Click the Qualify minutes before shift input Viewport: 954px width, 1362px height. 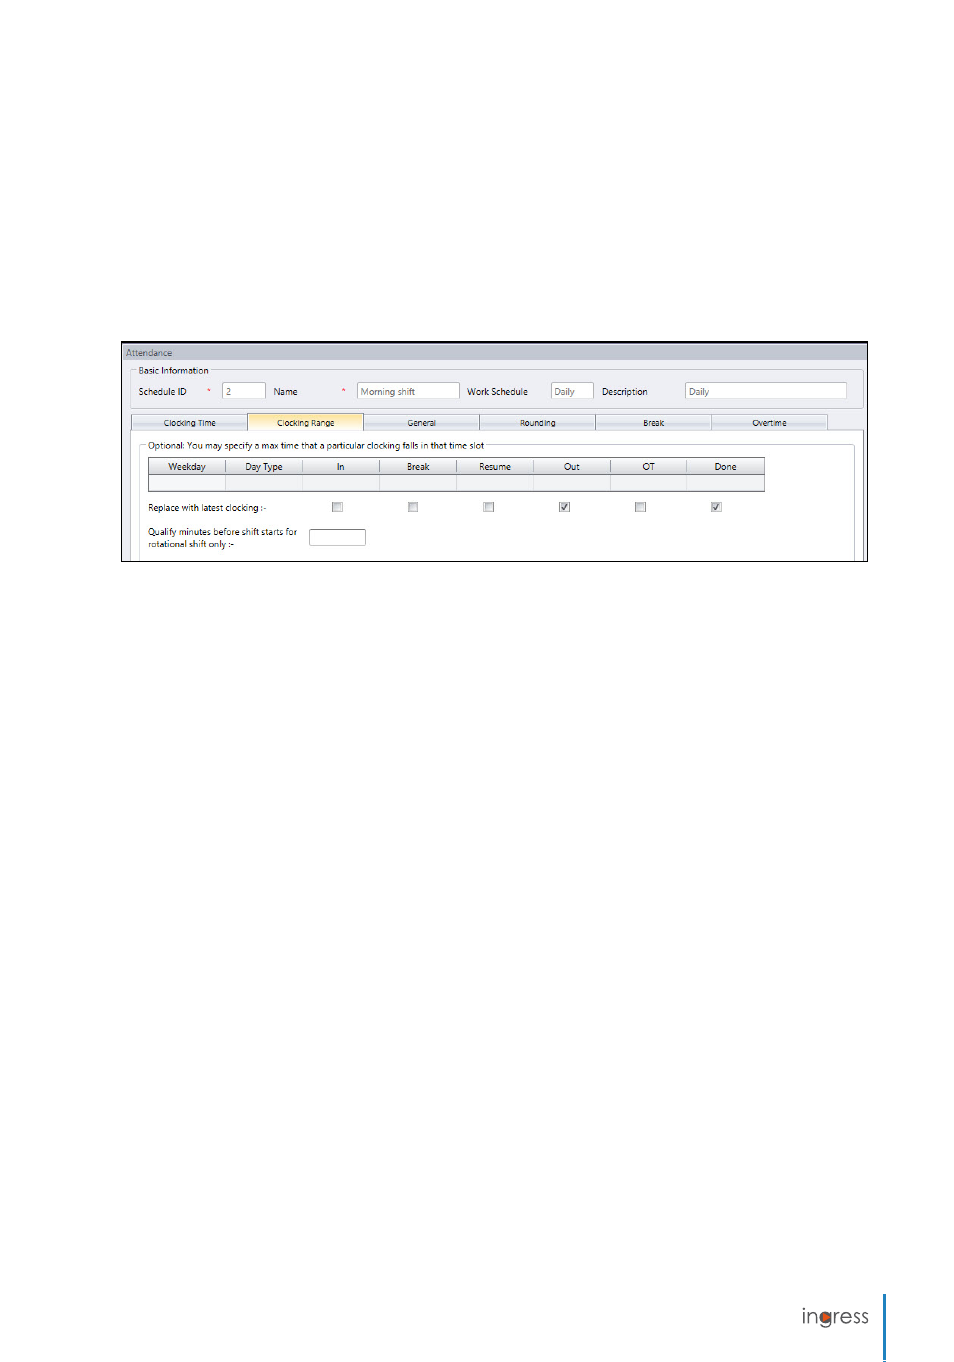pos(337,537)
